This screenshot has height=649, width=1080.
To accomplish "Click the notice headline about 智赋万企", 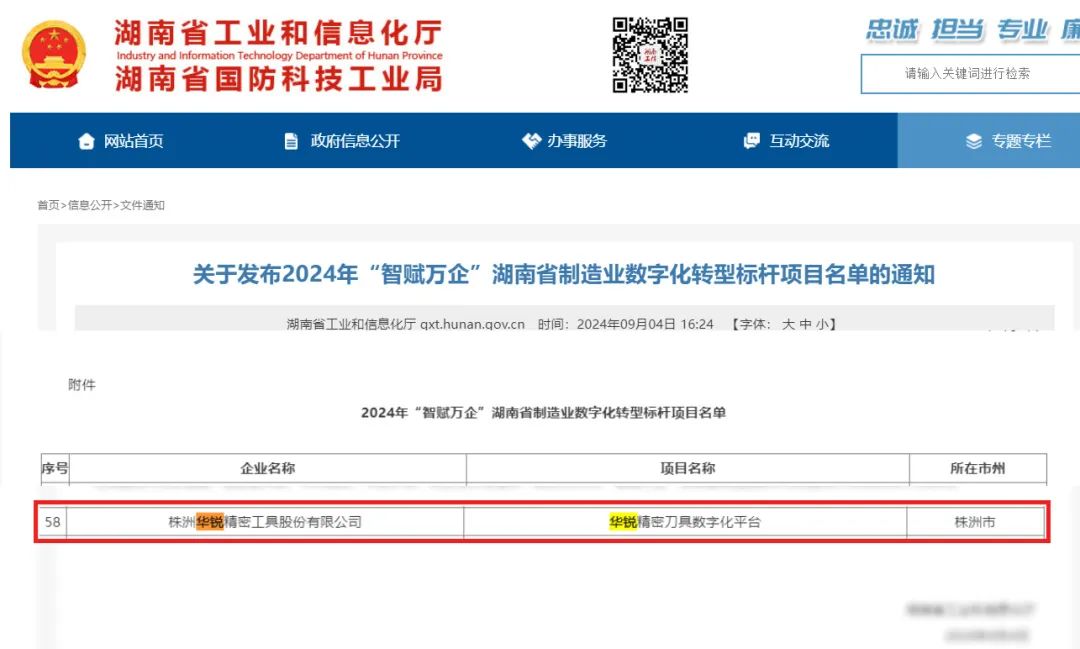I will (563, 274).
